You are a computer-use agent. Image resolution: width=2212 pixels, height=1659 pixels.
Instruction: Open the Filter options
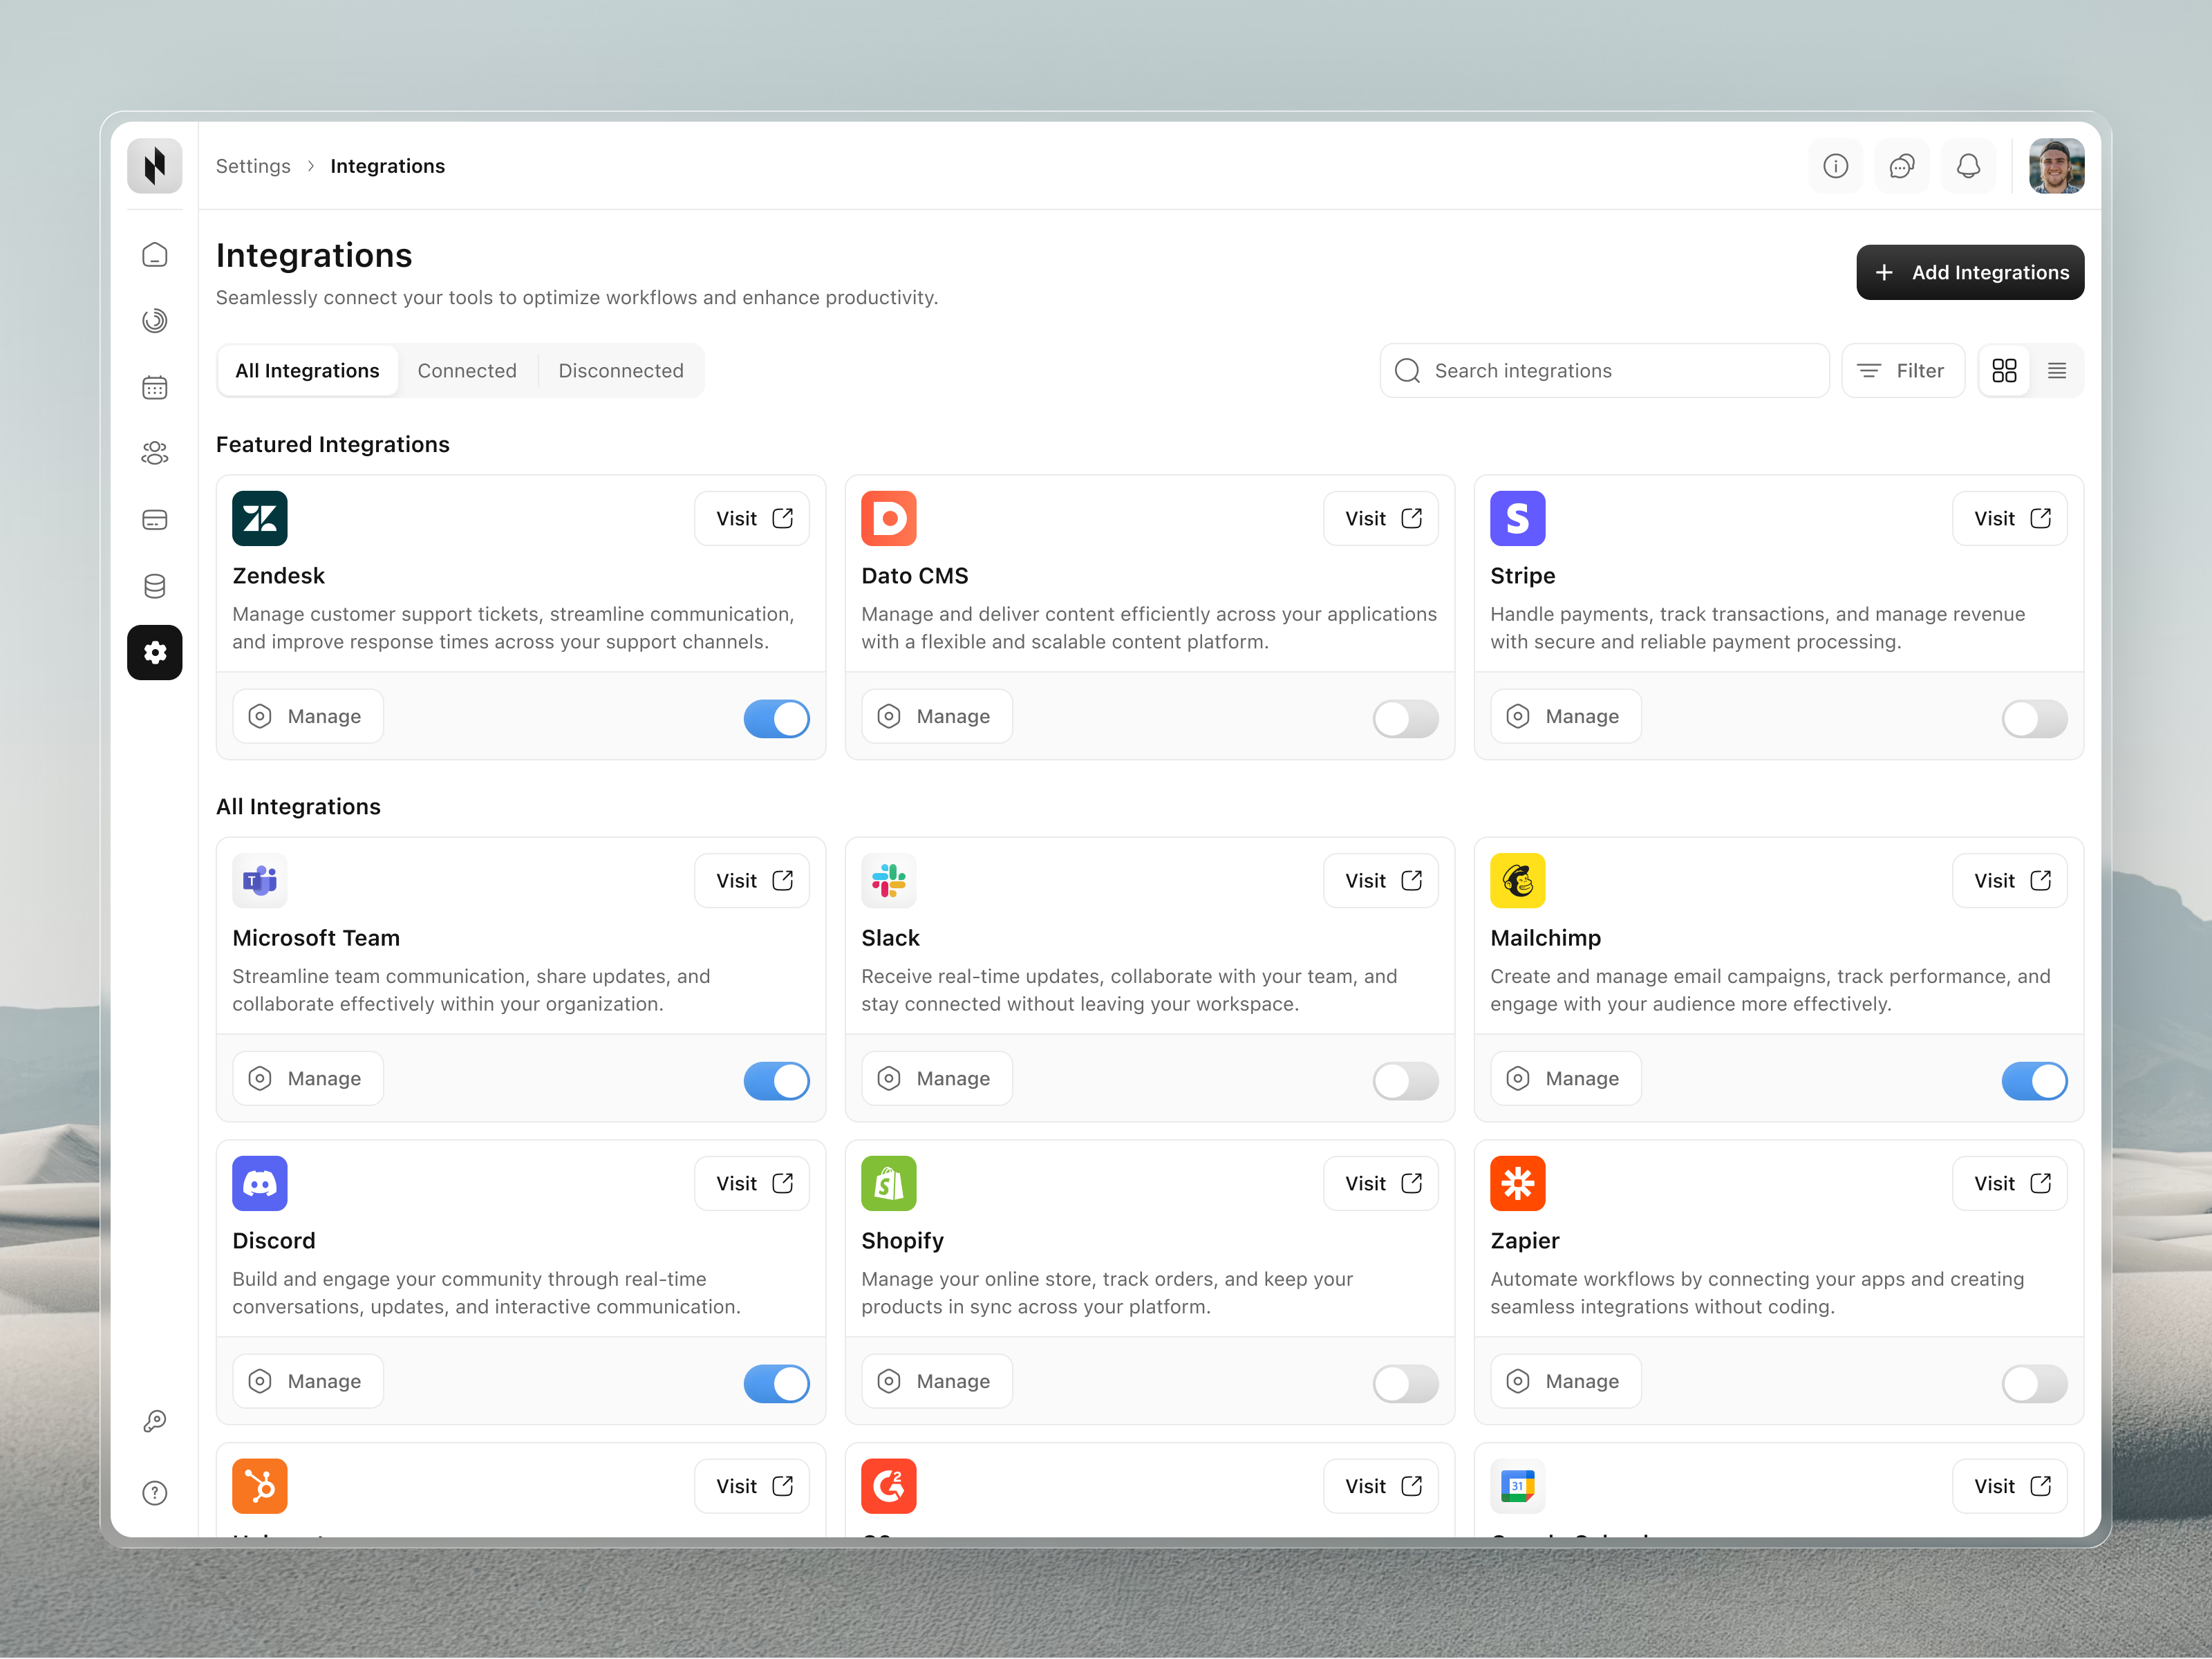tap(1903, 371)
